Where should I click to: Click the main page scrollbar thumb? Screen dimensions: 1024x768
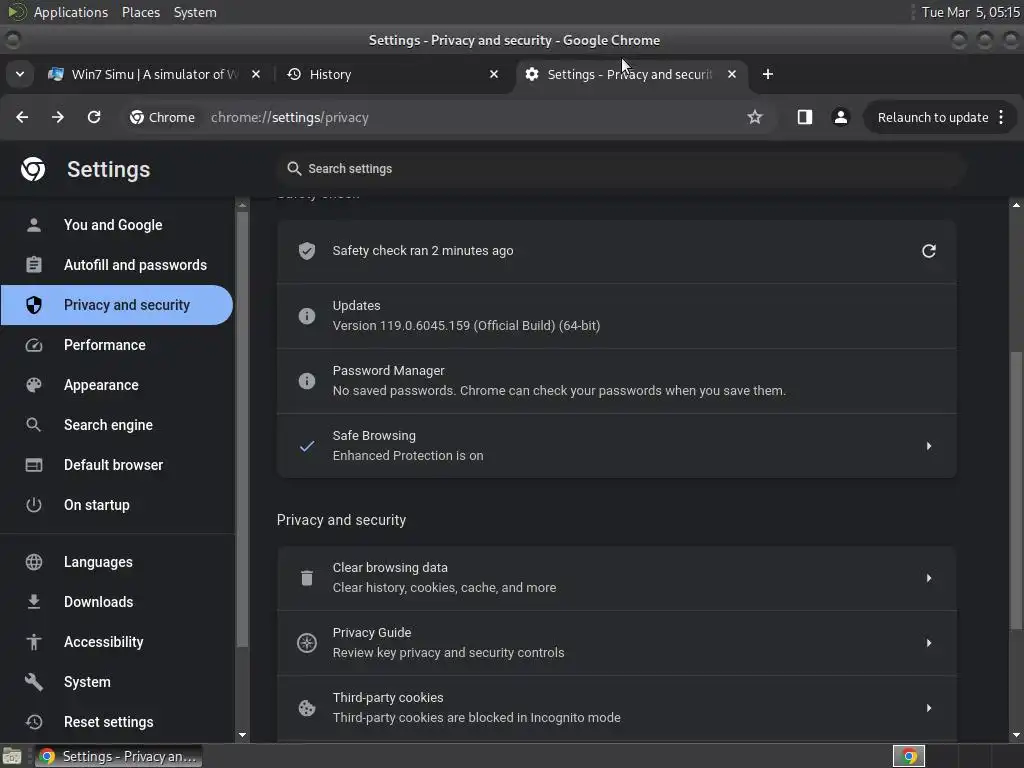(1016, 491)
